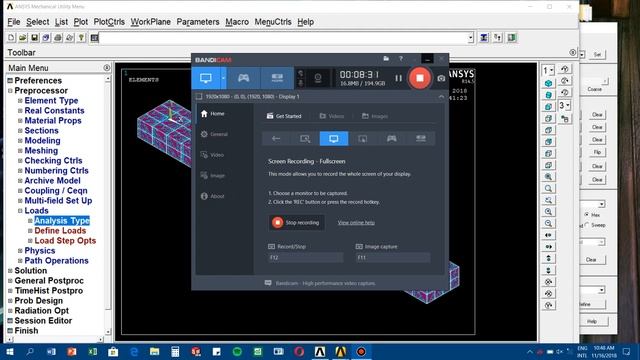Viewport: 640px width, 360px height.
Task: Click the Bandicam webcam overlay icon
Action: click(x=318, y=78)
